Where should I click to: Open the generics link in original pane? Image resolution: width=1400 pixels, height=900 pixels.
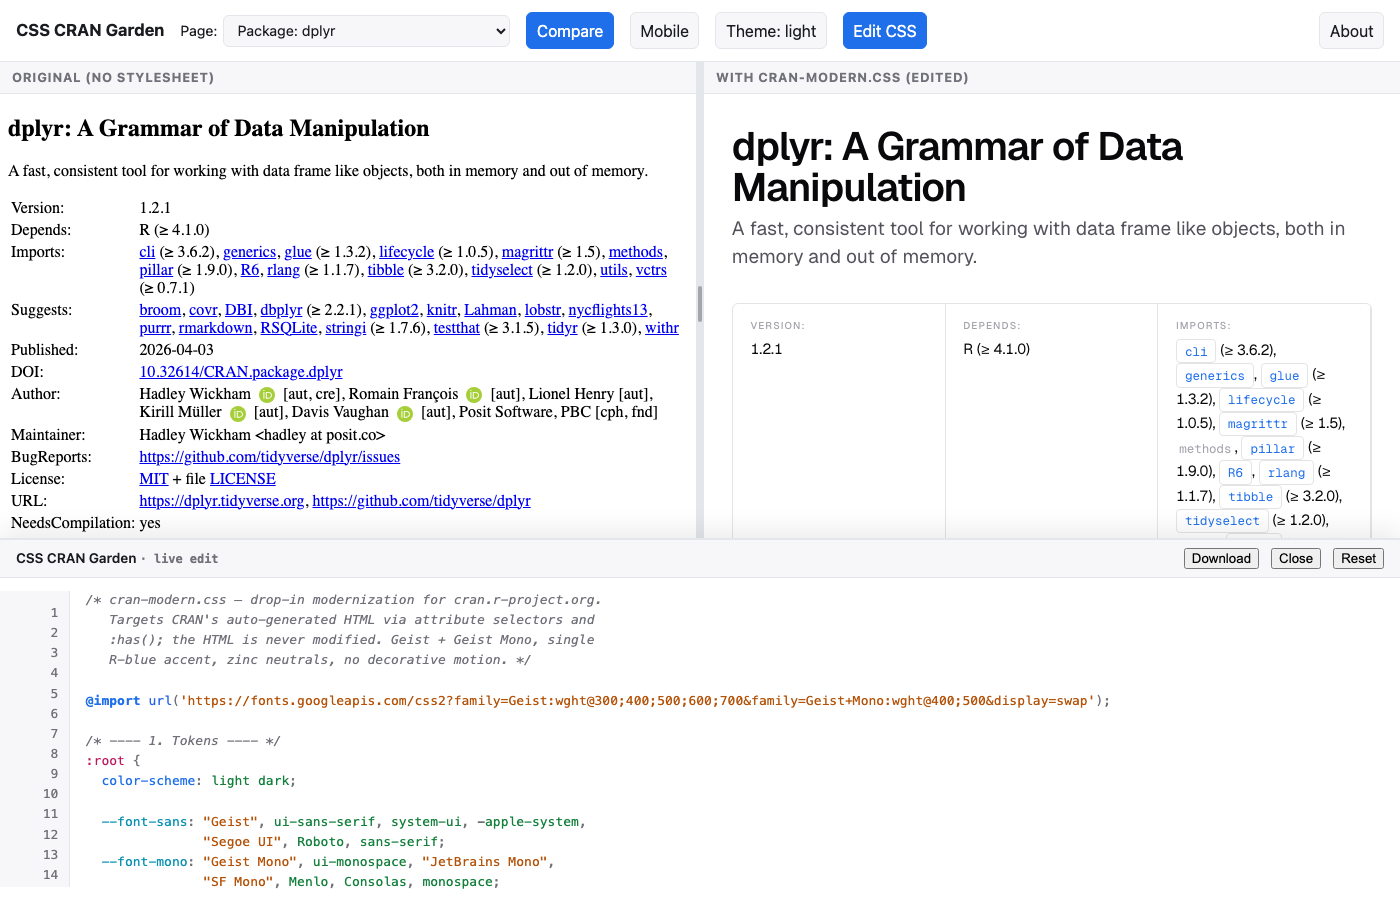(249, 252)
